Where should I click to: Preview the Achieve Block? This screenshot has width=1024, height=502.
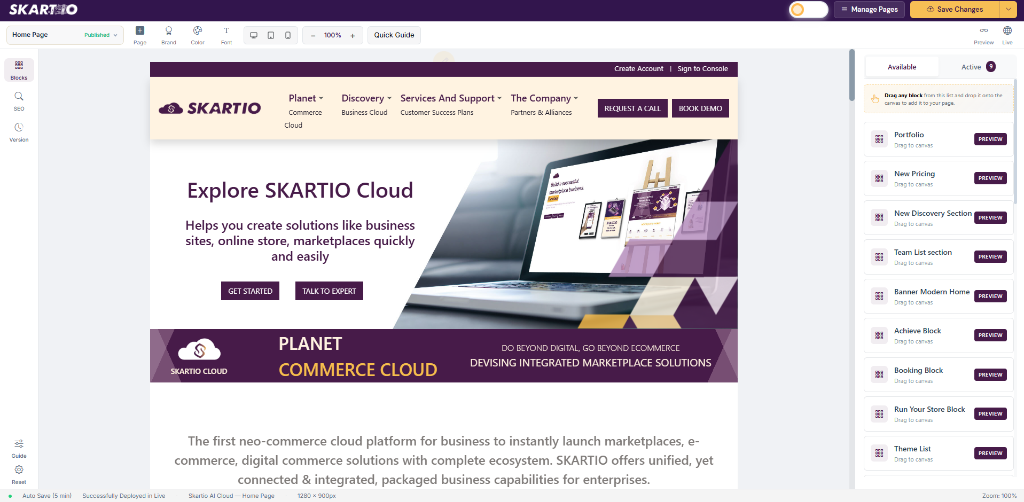[x=990, y=335]
